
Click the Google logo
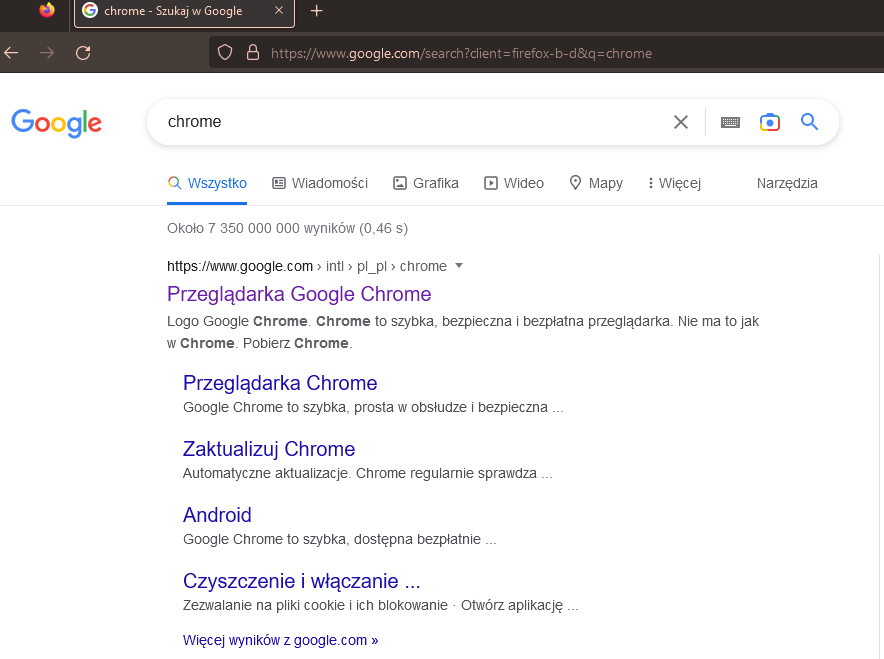point(56,123)
